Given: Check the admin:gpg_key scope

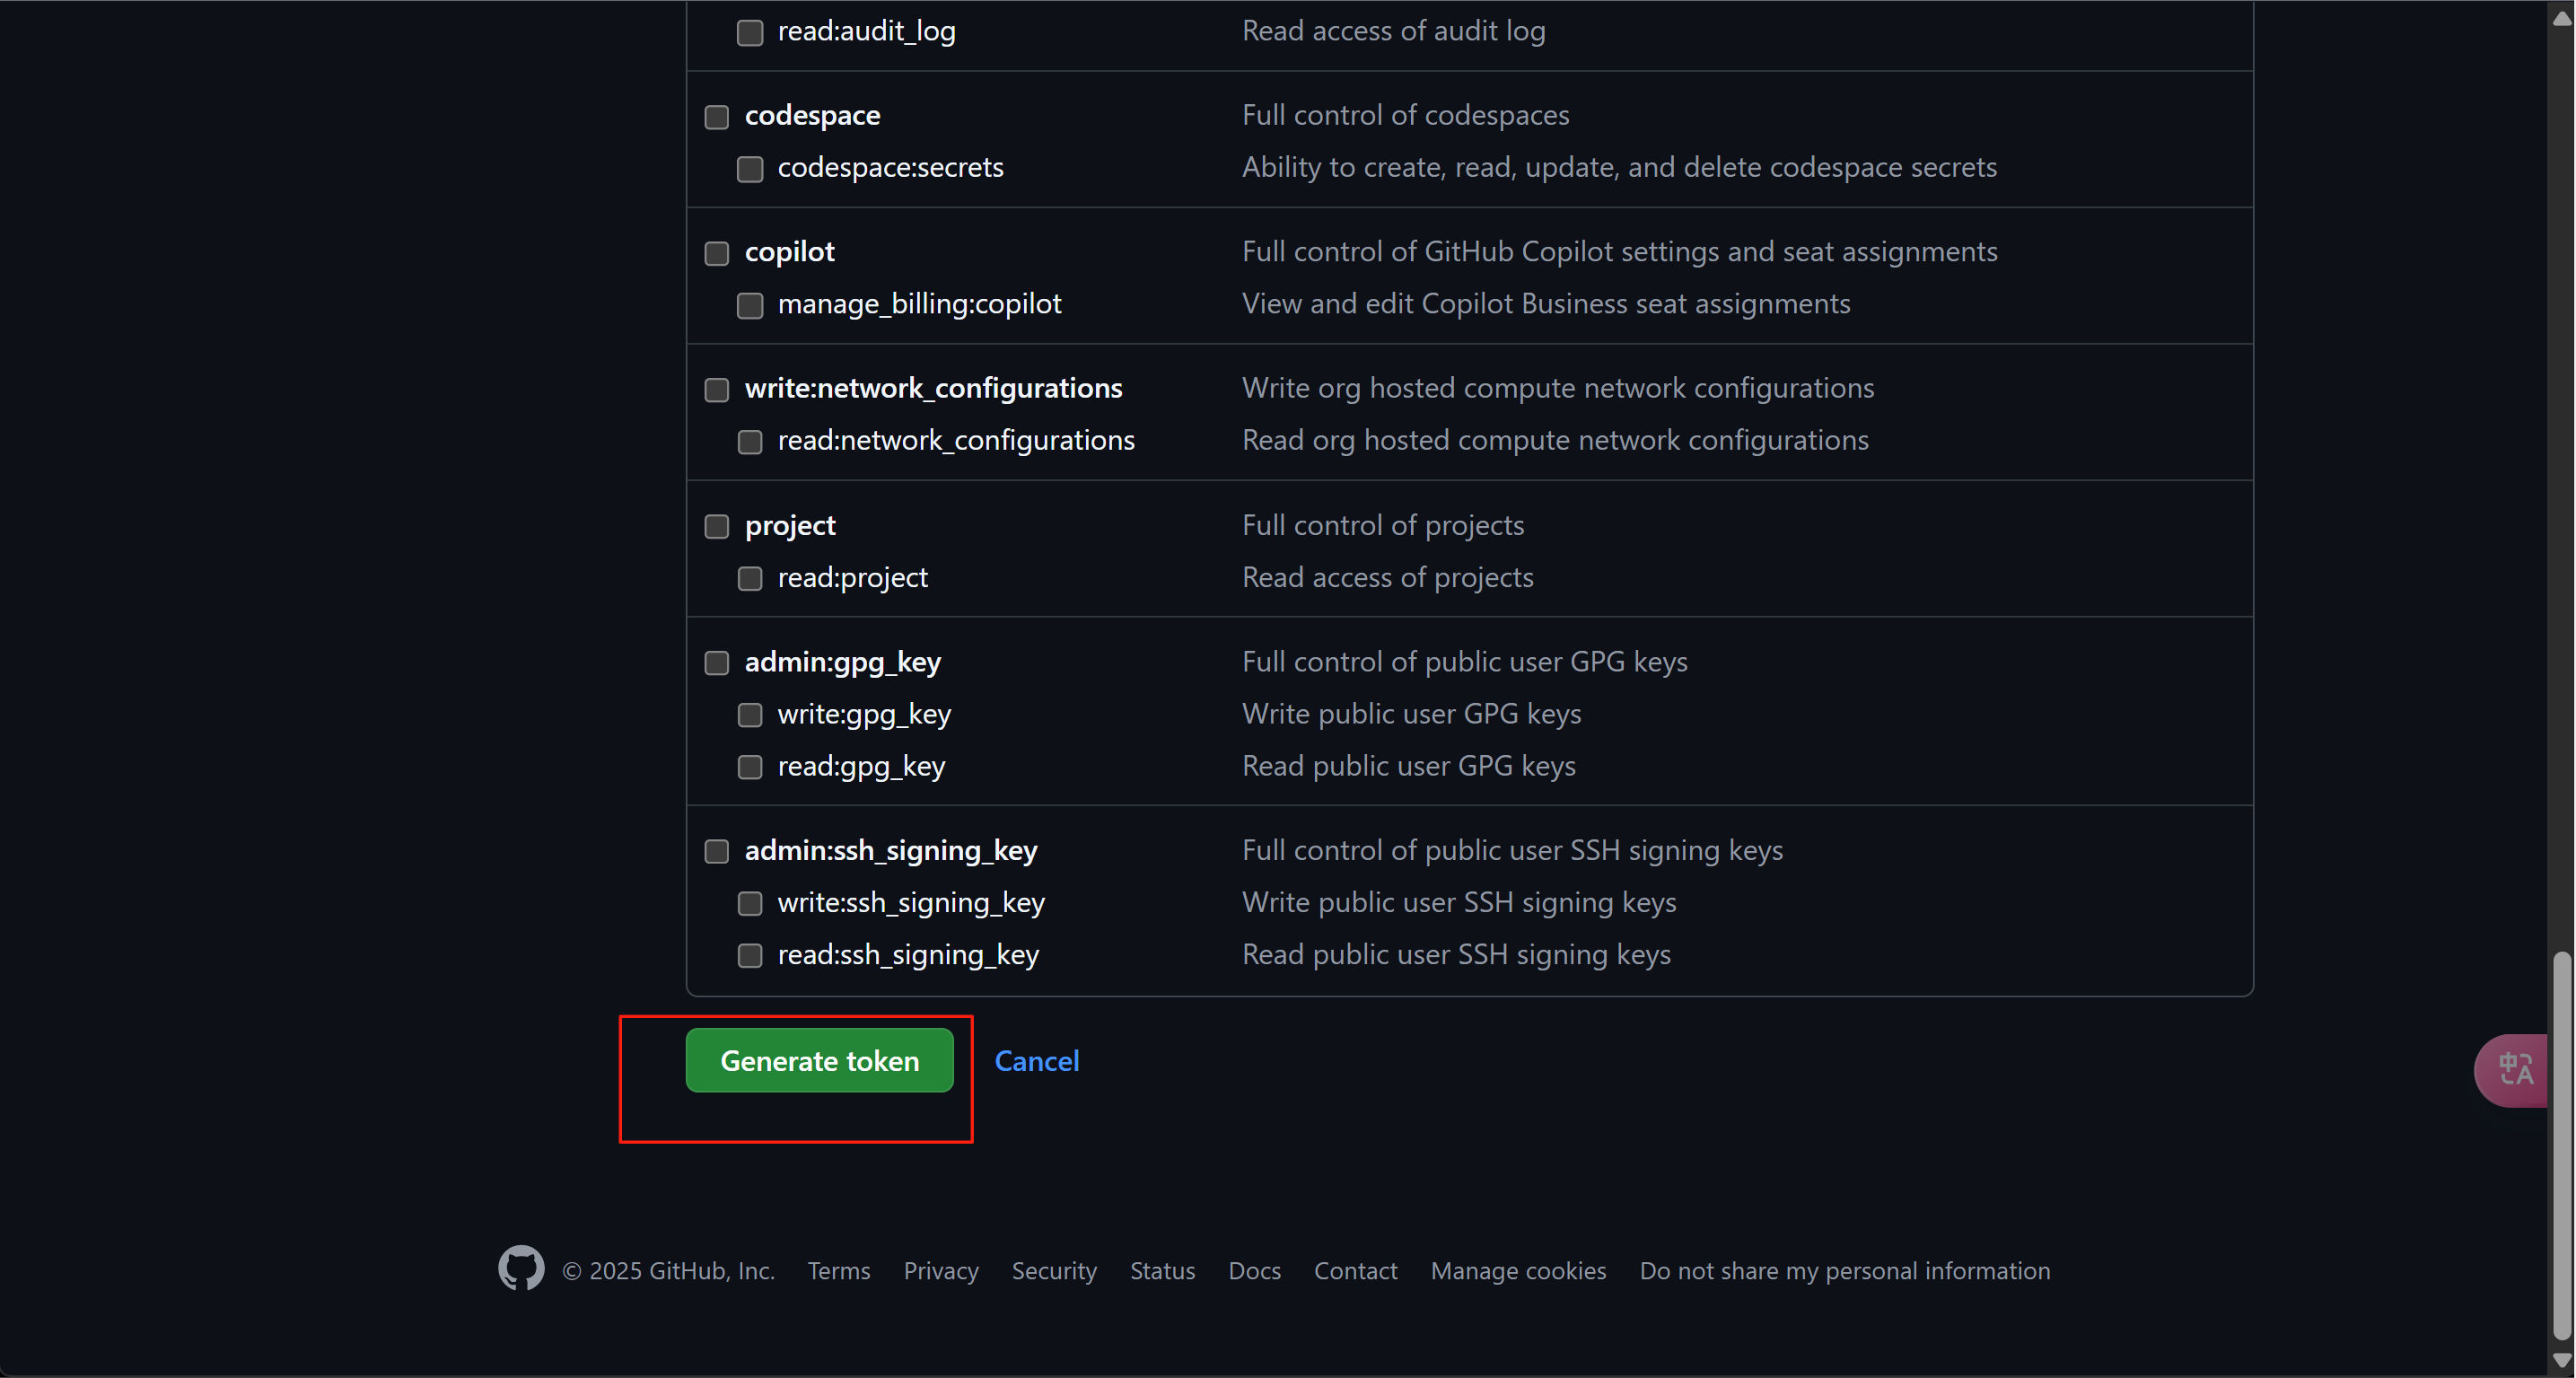Looking at the screenshot, I should pyautogui.click(x=716, y=663).
